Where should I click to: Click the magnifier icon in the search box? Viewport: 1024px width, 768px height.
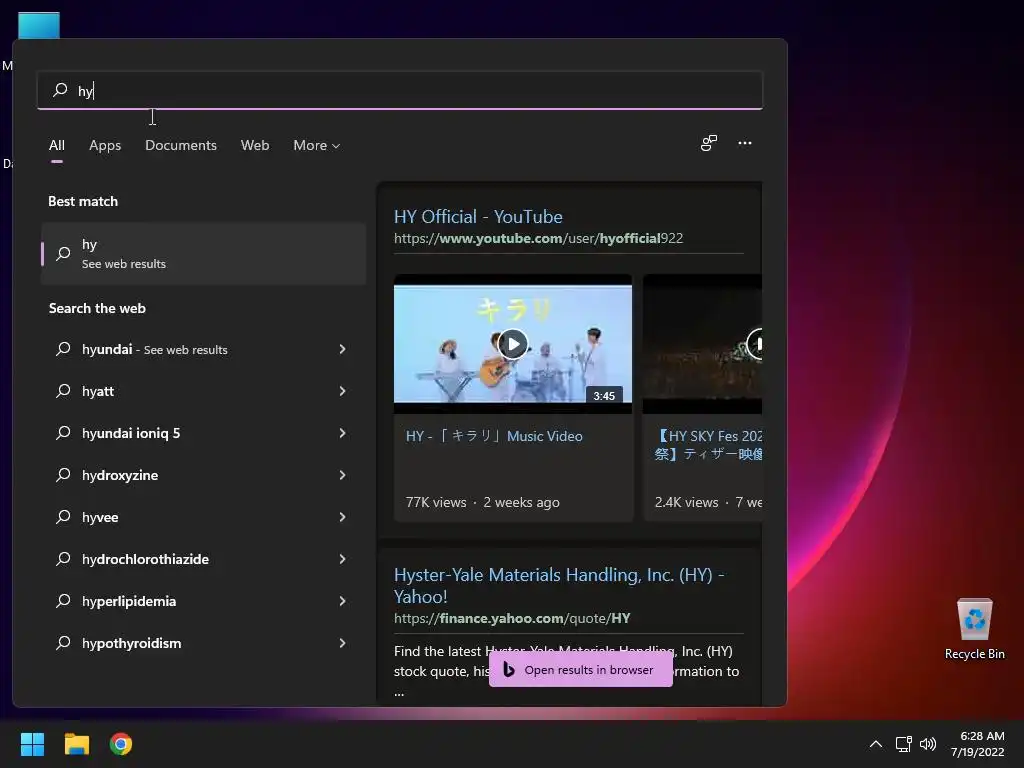(60, 89)
